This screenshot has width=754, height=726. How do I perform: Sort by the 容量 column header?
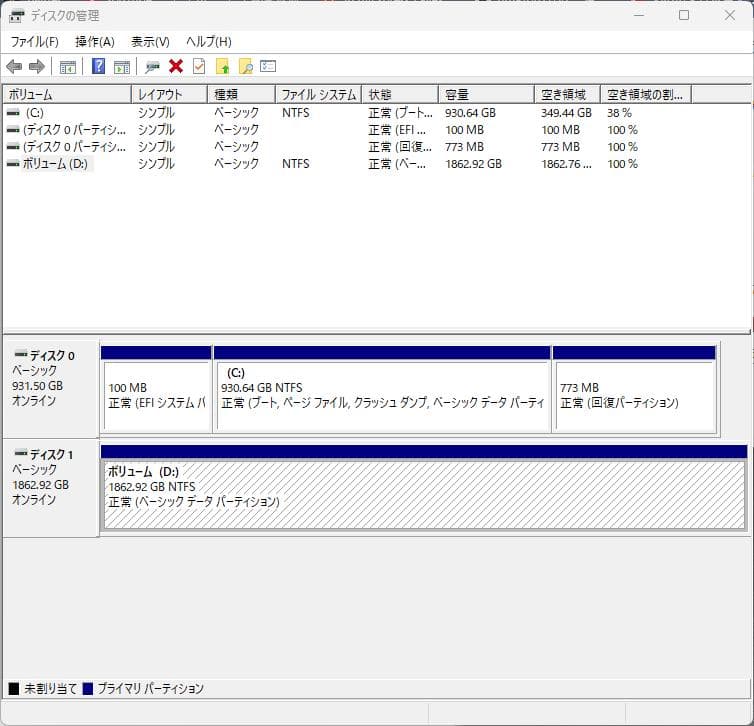(487, 94)
